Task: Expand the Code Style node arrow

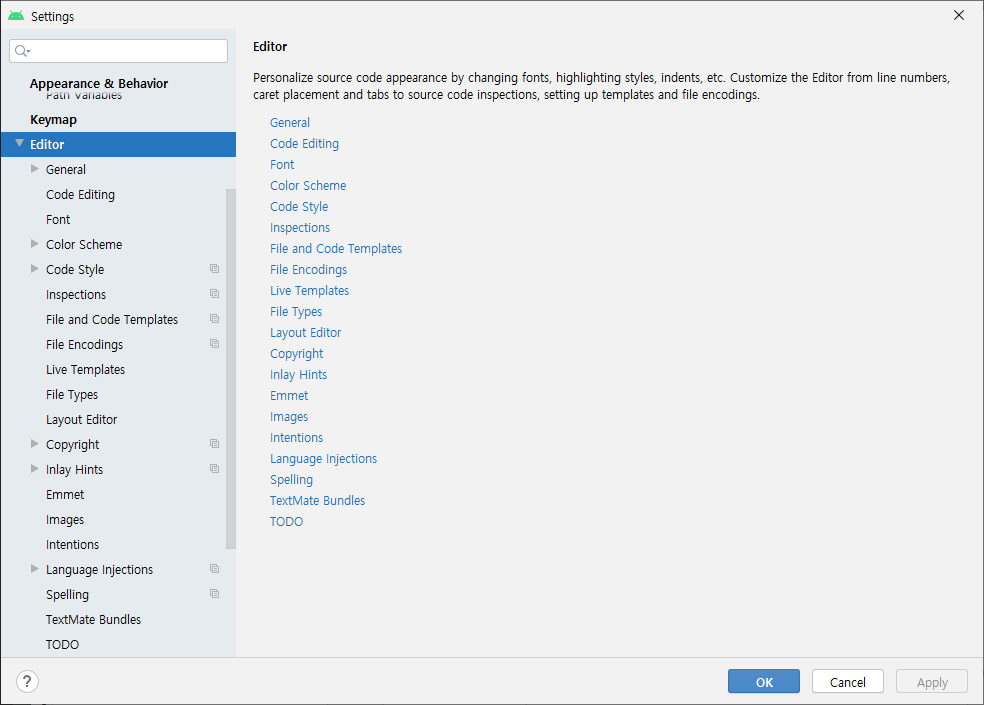Action: pos(35,269)
